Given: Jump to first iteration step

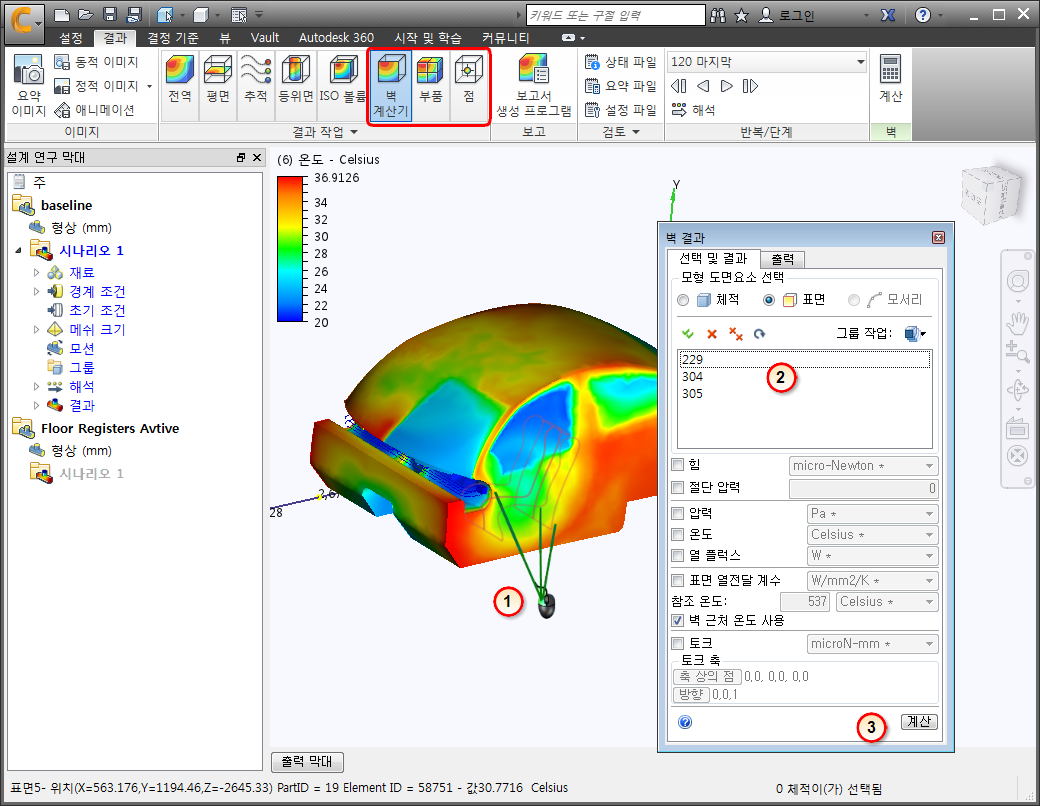Looking at the screenshot, I should (x=679, y=86).
